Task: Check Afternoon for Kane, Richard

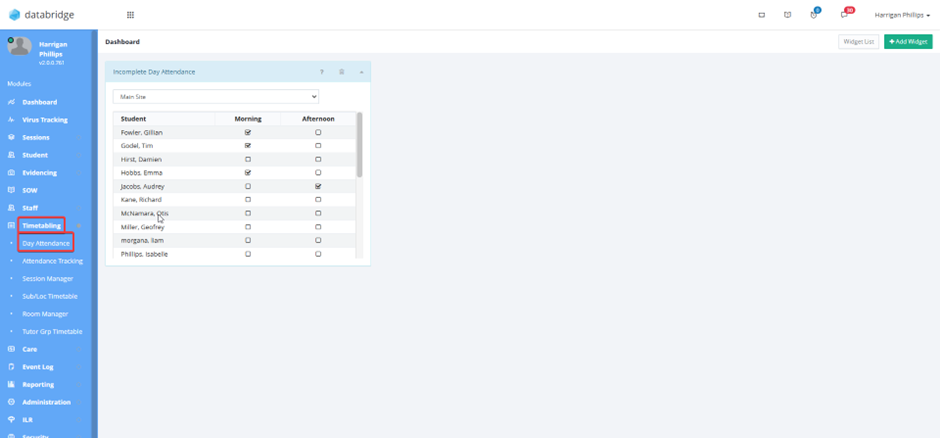Action: click(318, 200)
